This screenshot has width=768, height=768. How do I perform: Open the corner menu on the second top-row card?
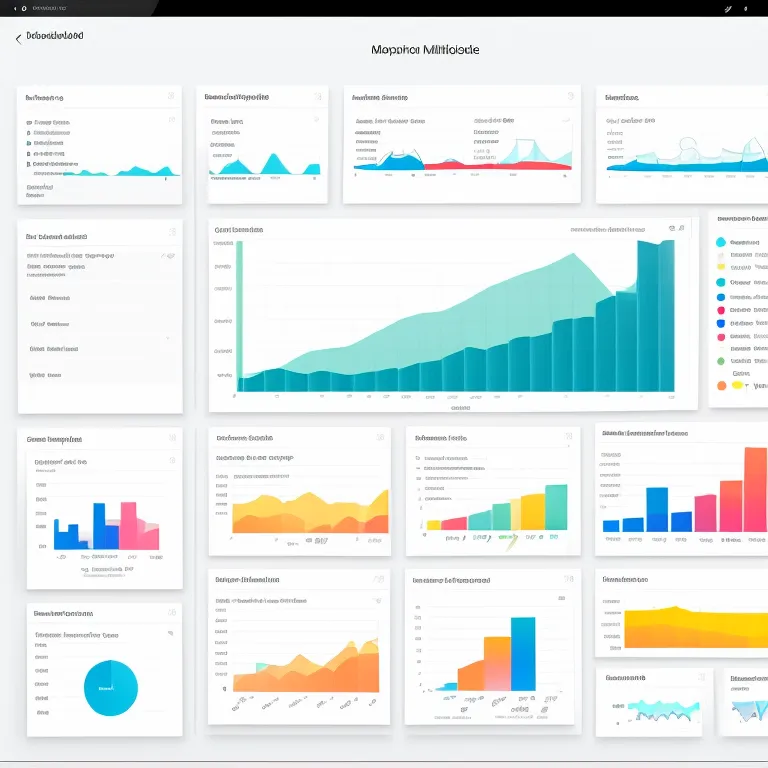pos(316,97)
